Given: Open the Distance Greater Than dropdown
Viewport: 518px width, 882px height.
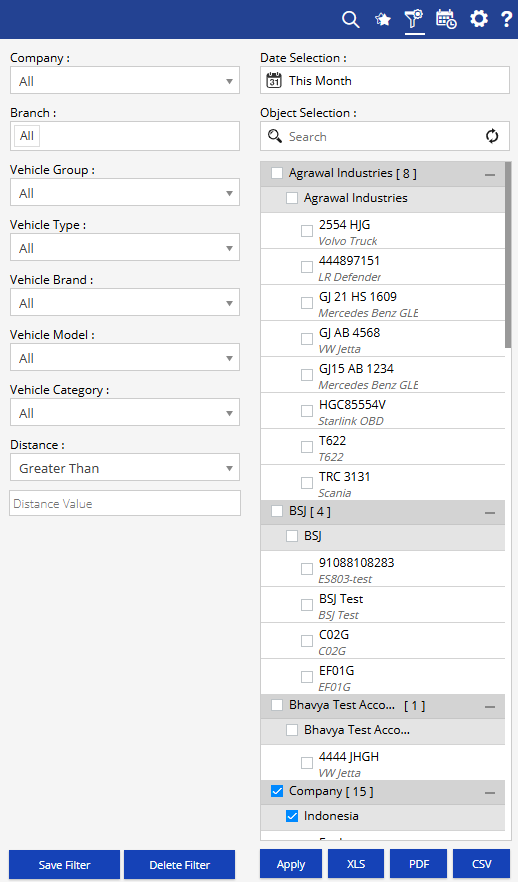Looking at the screenshot, I should [x=125, y=467].
